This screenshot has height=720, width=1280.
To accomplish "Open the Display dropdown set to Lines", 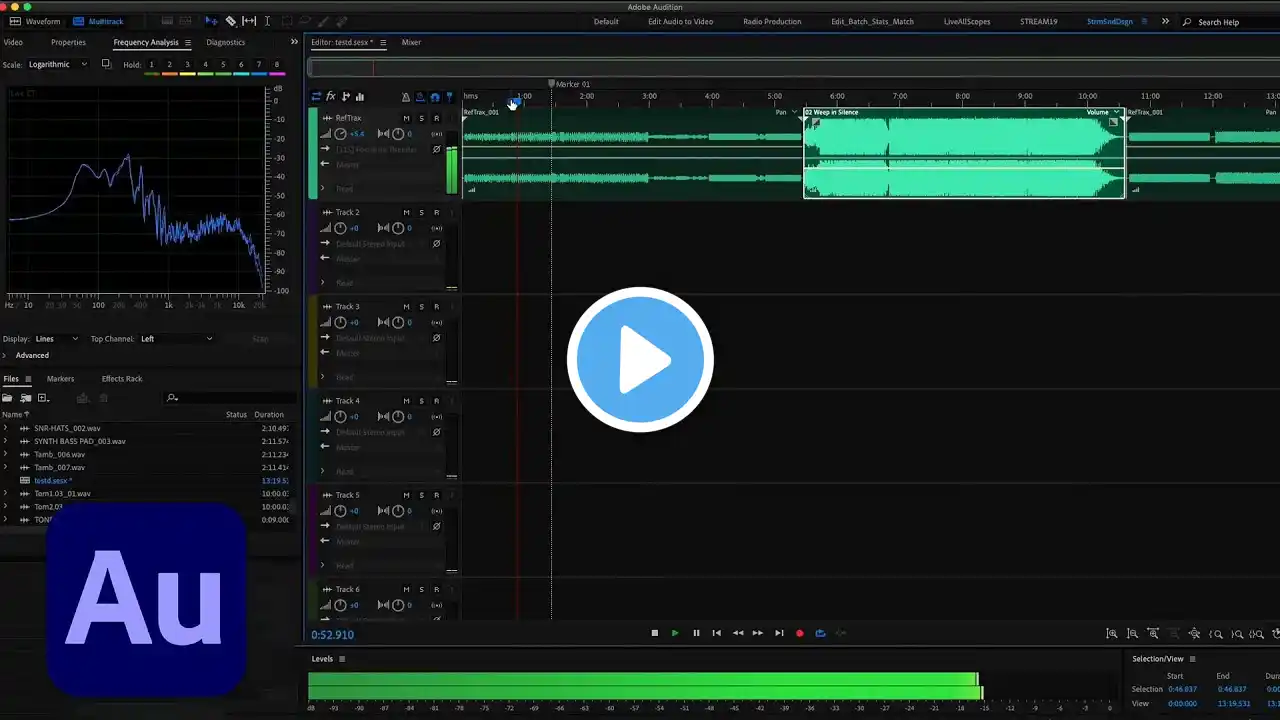I will click(x=57, y=339).
